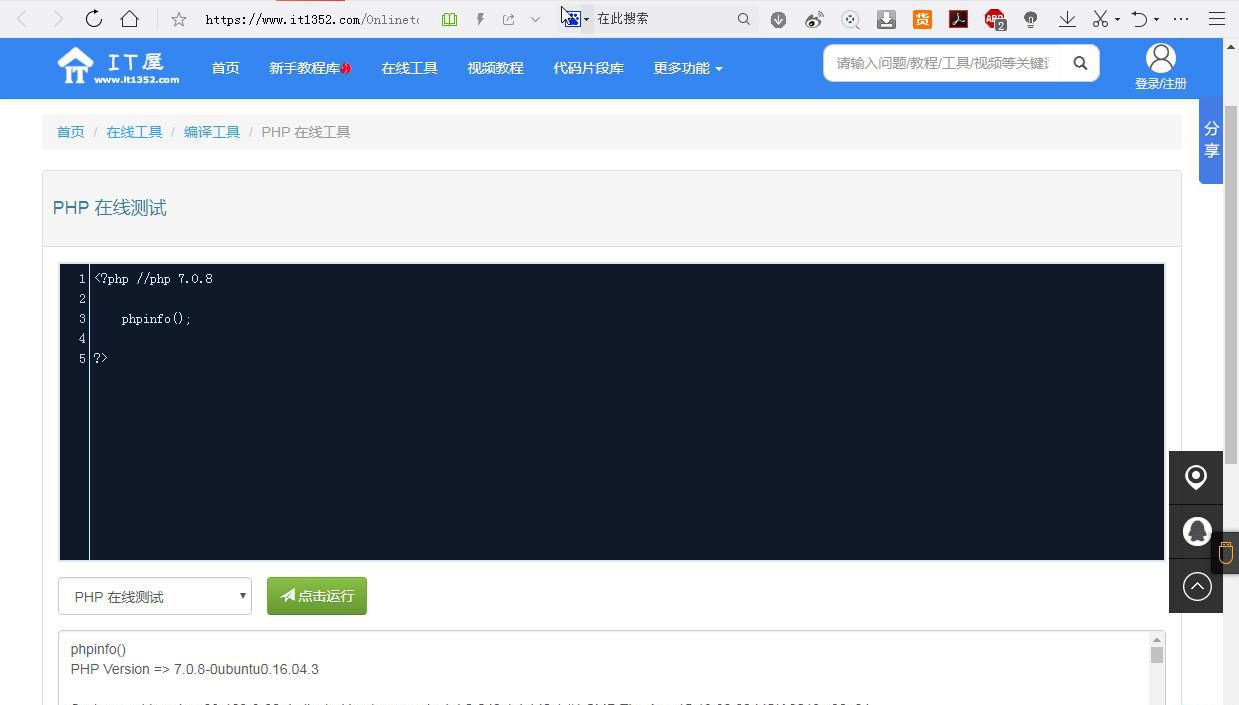Expand the 更多功能 navigation dropdown
The height and width of the screenshot is (705, 1239).
(x=687, y=68)
